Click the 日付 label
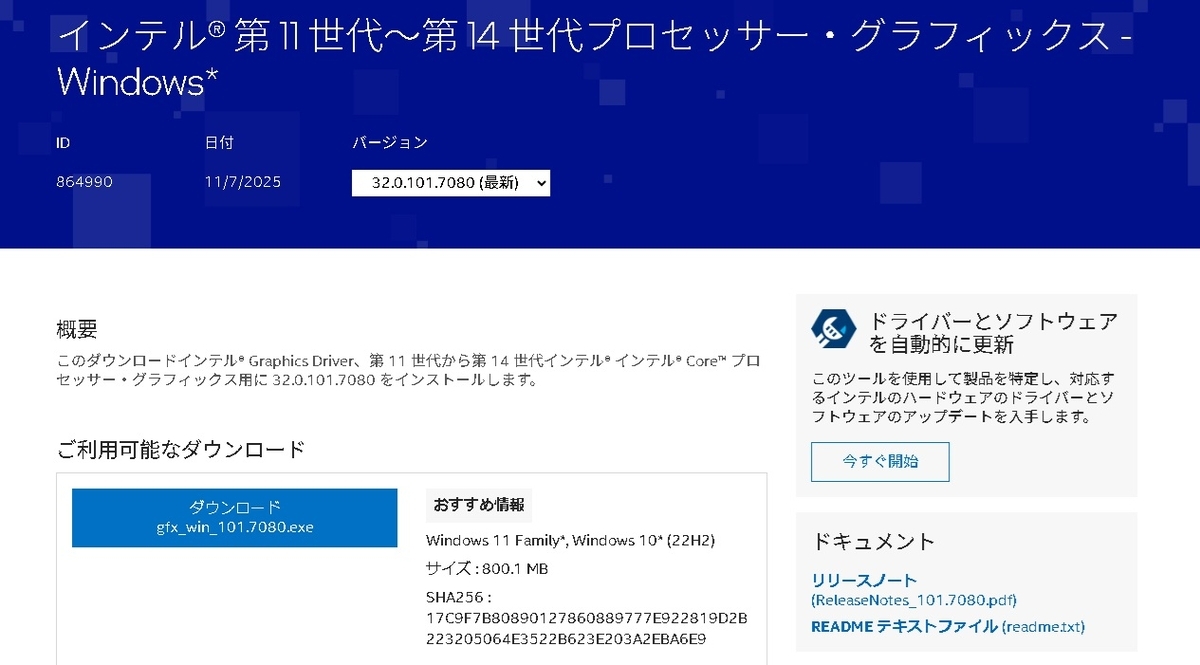 pos(219,142)
